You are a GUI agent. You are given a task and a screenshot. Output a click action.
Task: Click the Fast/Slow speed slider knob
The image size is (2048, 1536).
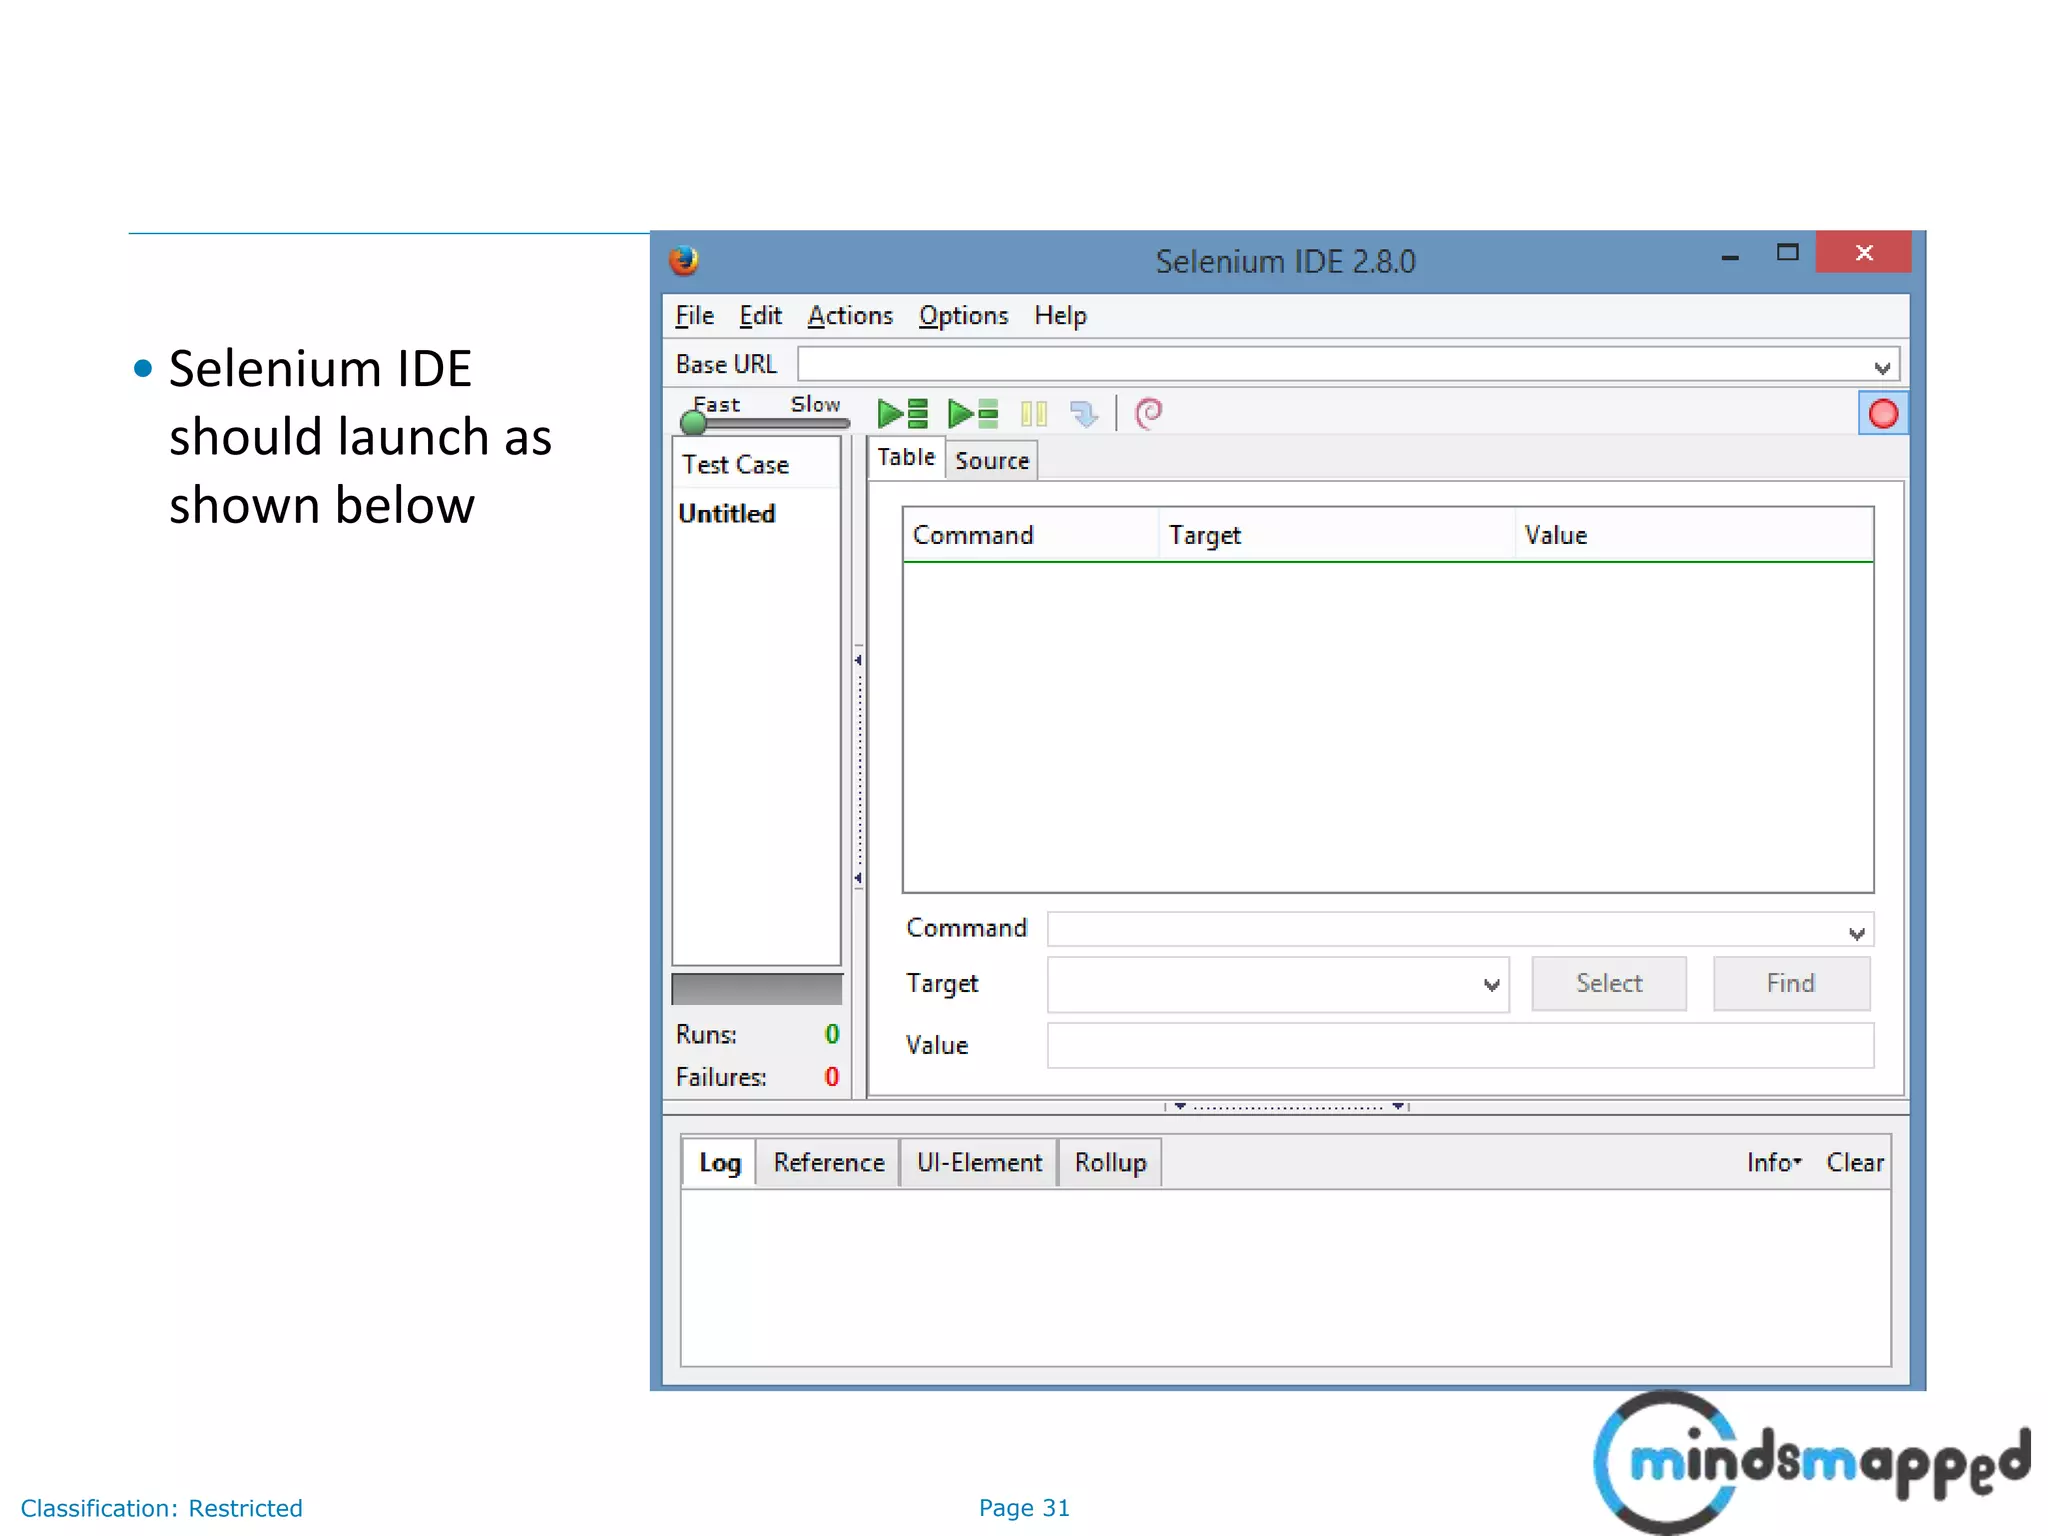[x=693, y=423]
